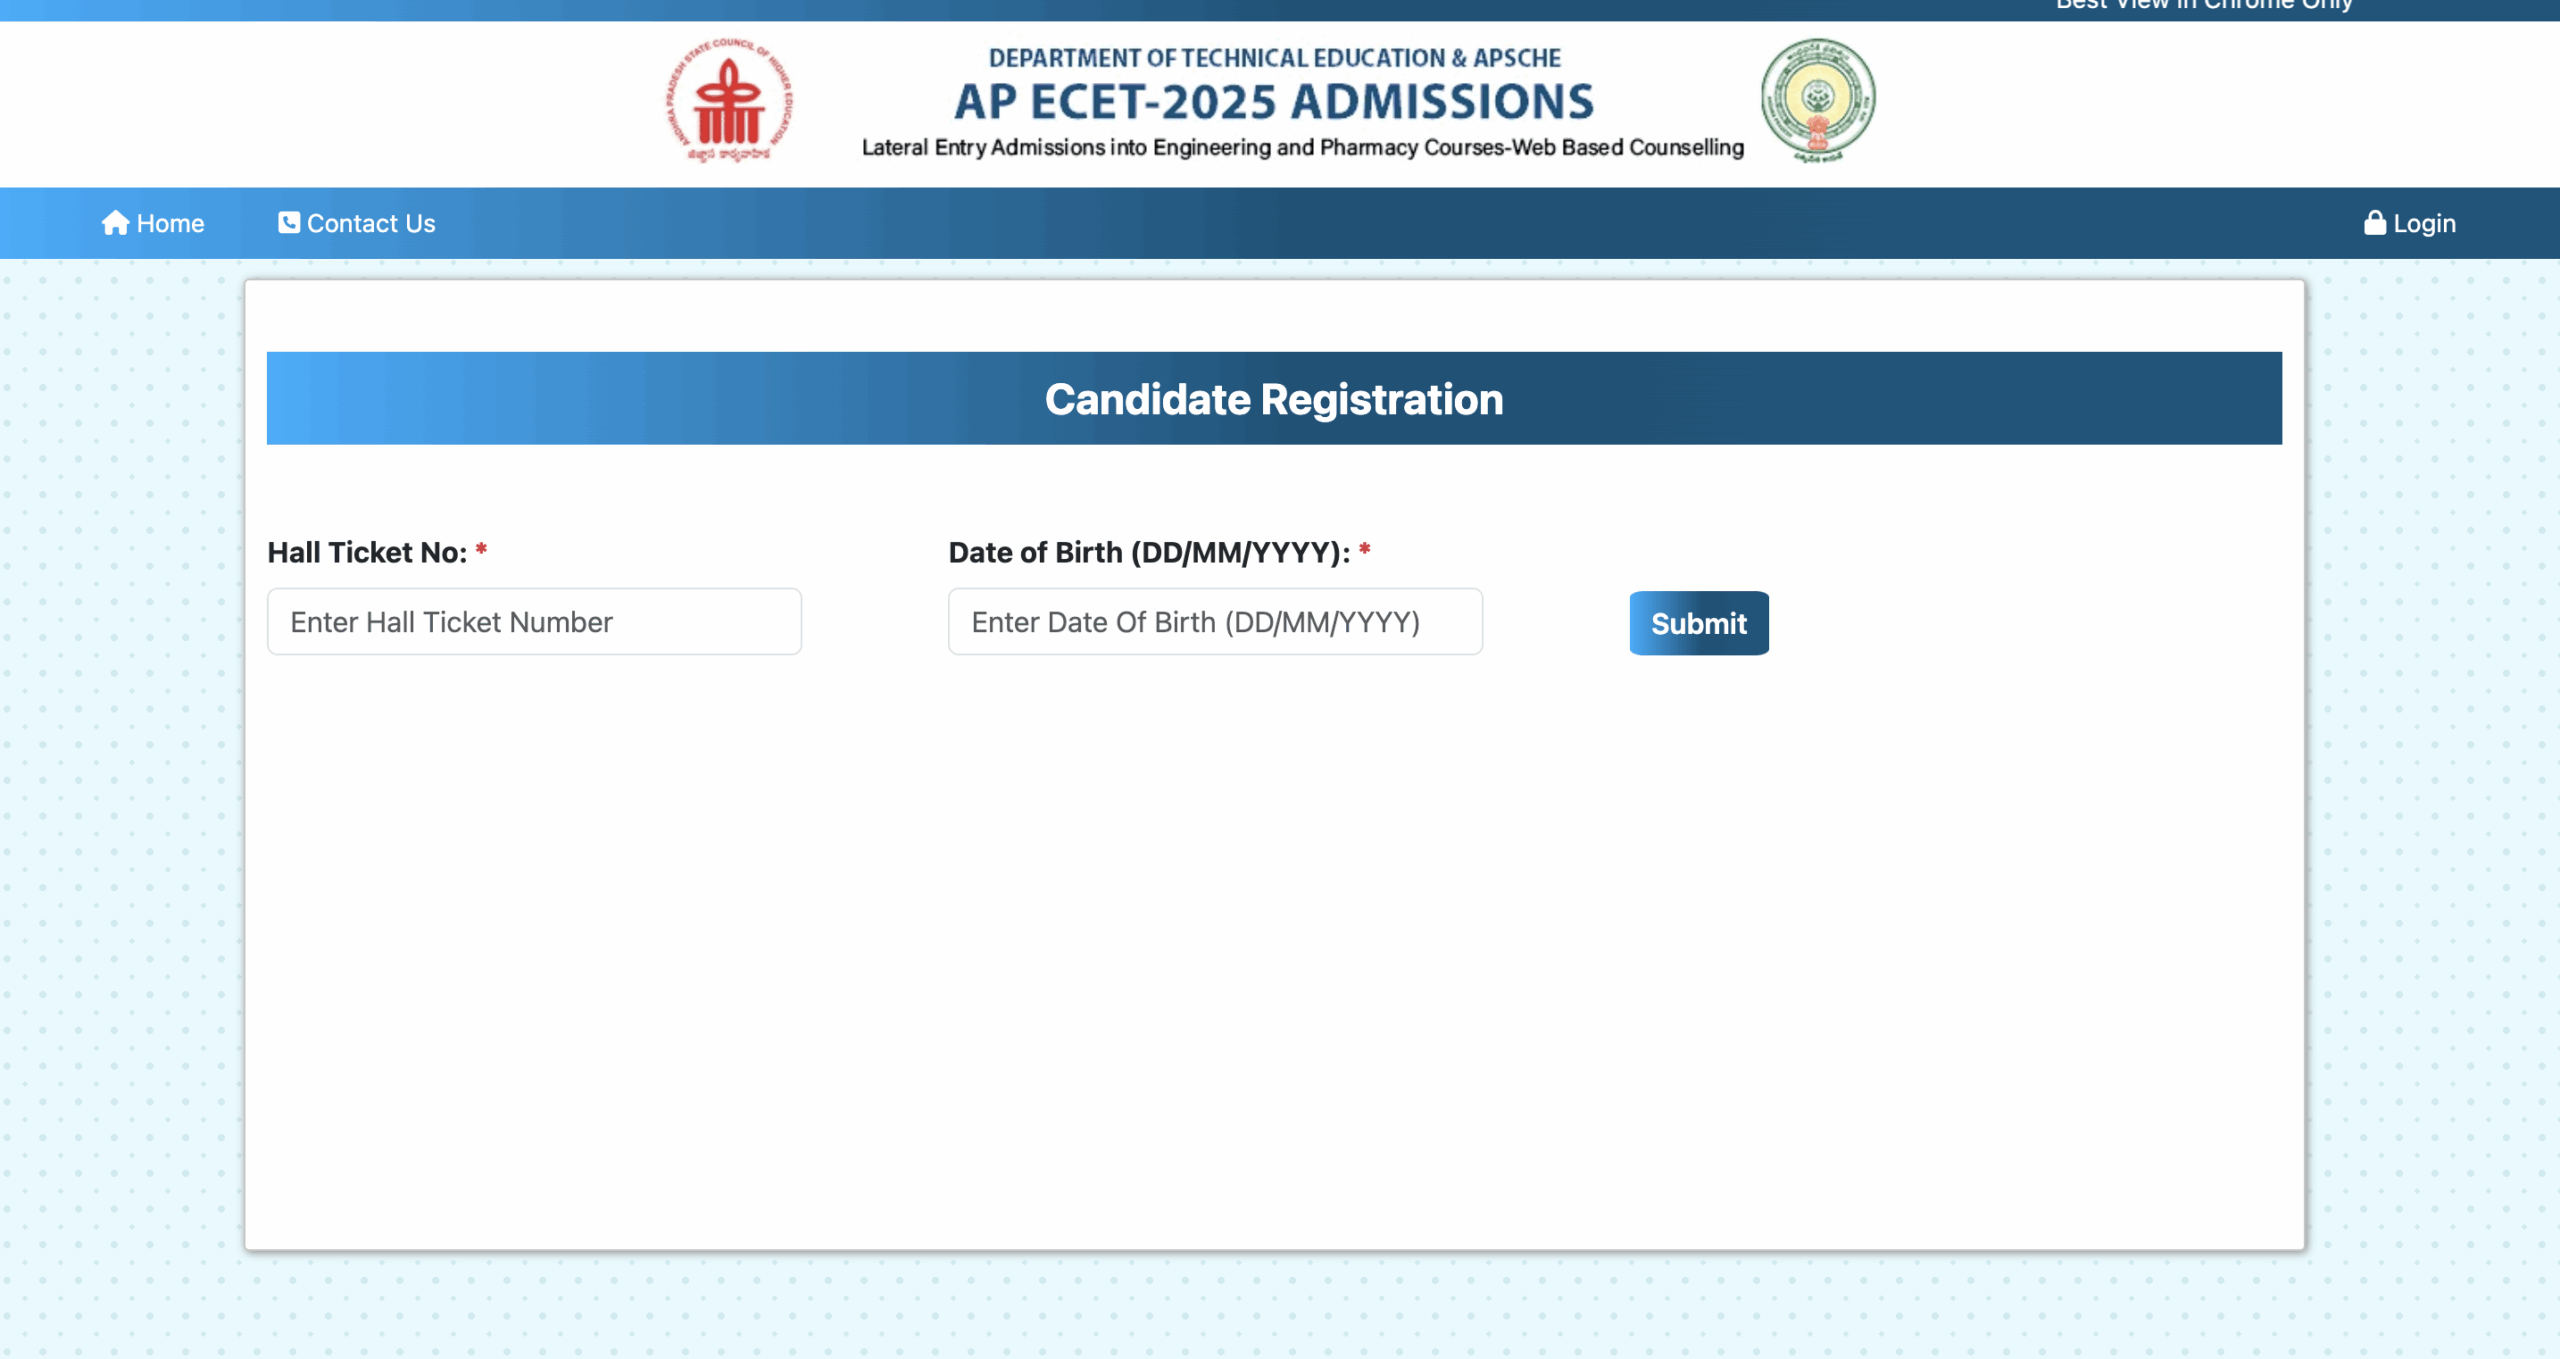Click the Candidate Registration header banner
This screenshot has height=1359, width=2560.
point(1273,398)
